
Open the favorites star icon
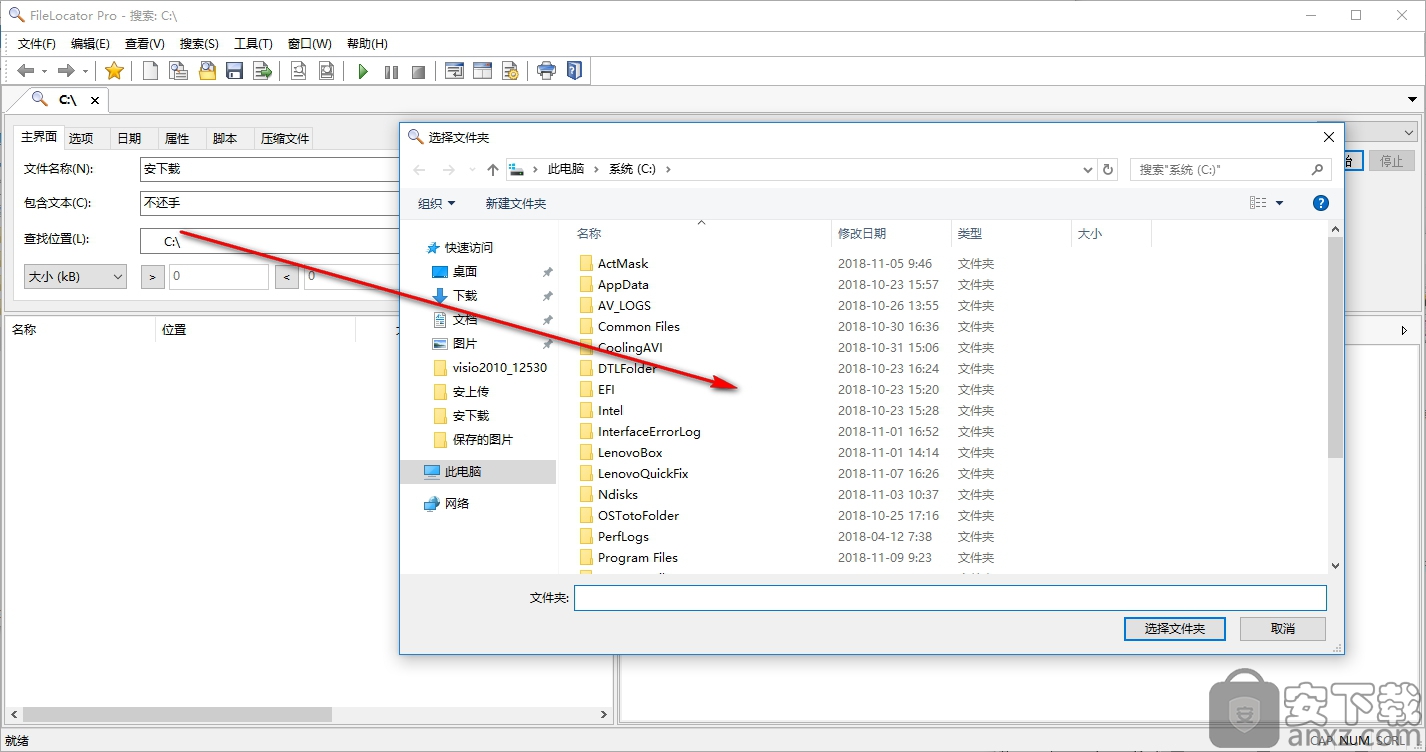115,71
